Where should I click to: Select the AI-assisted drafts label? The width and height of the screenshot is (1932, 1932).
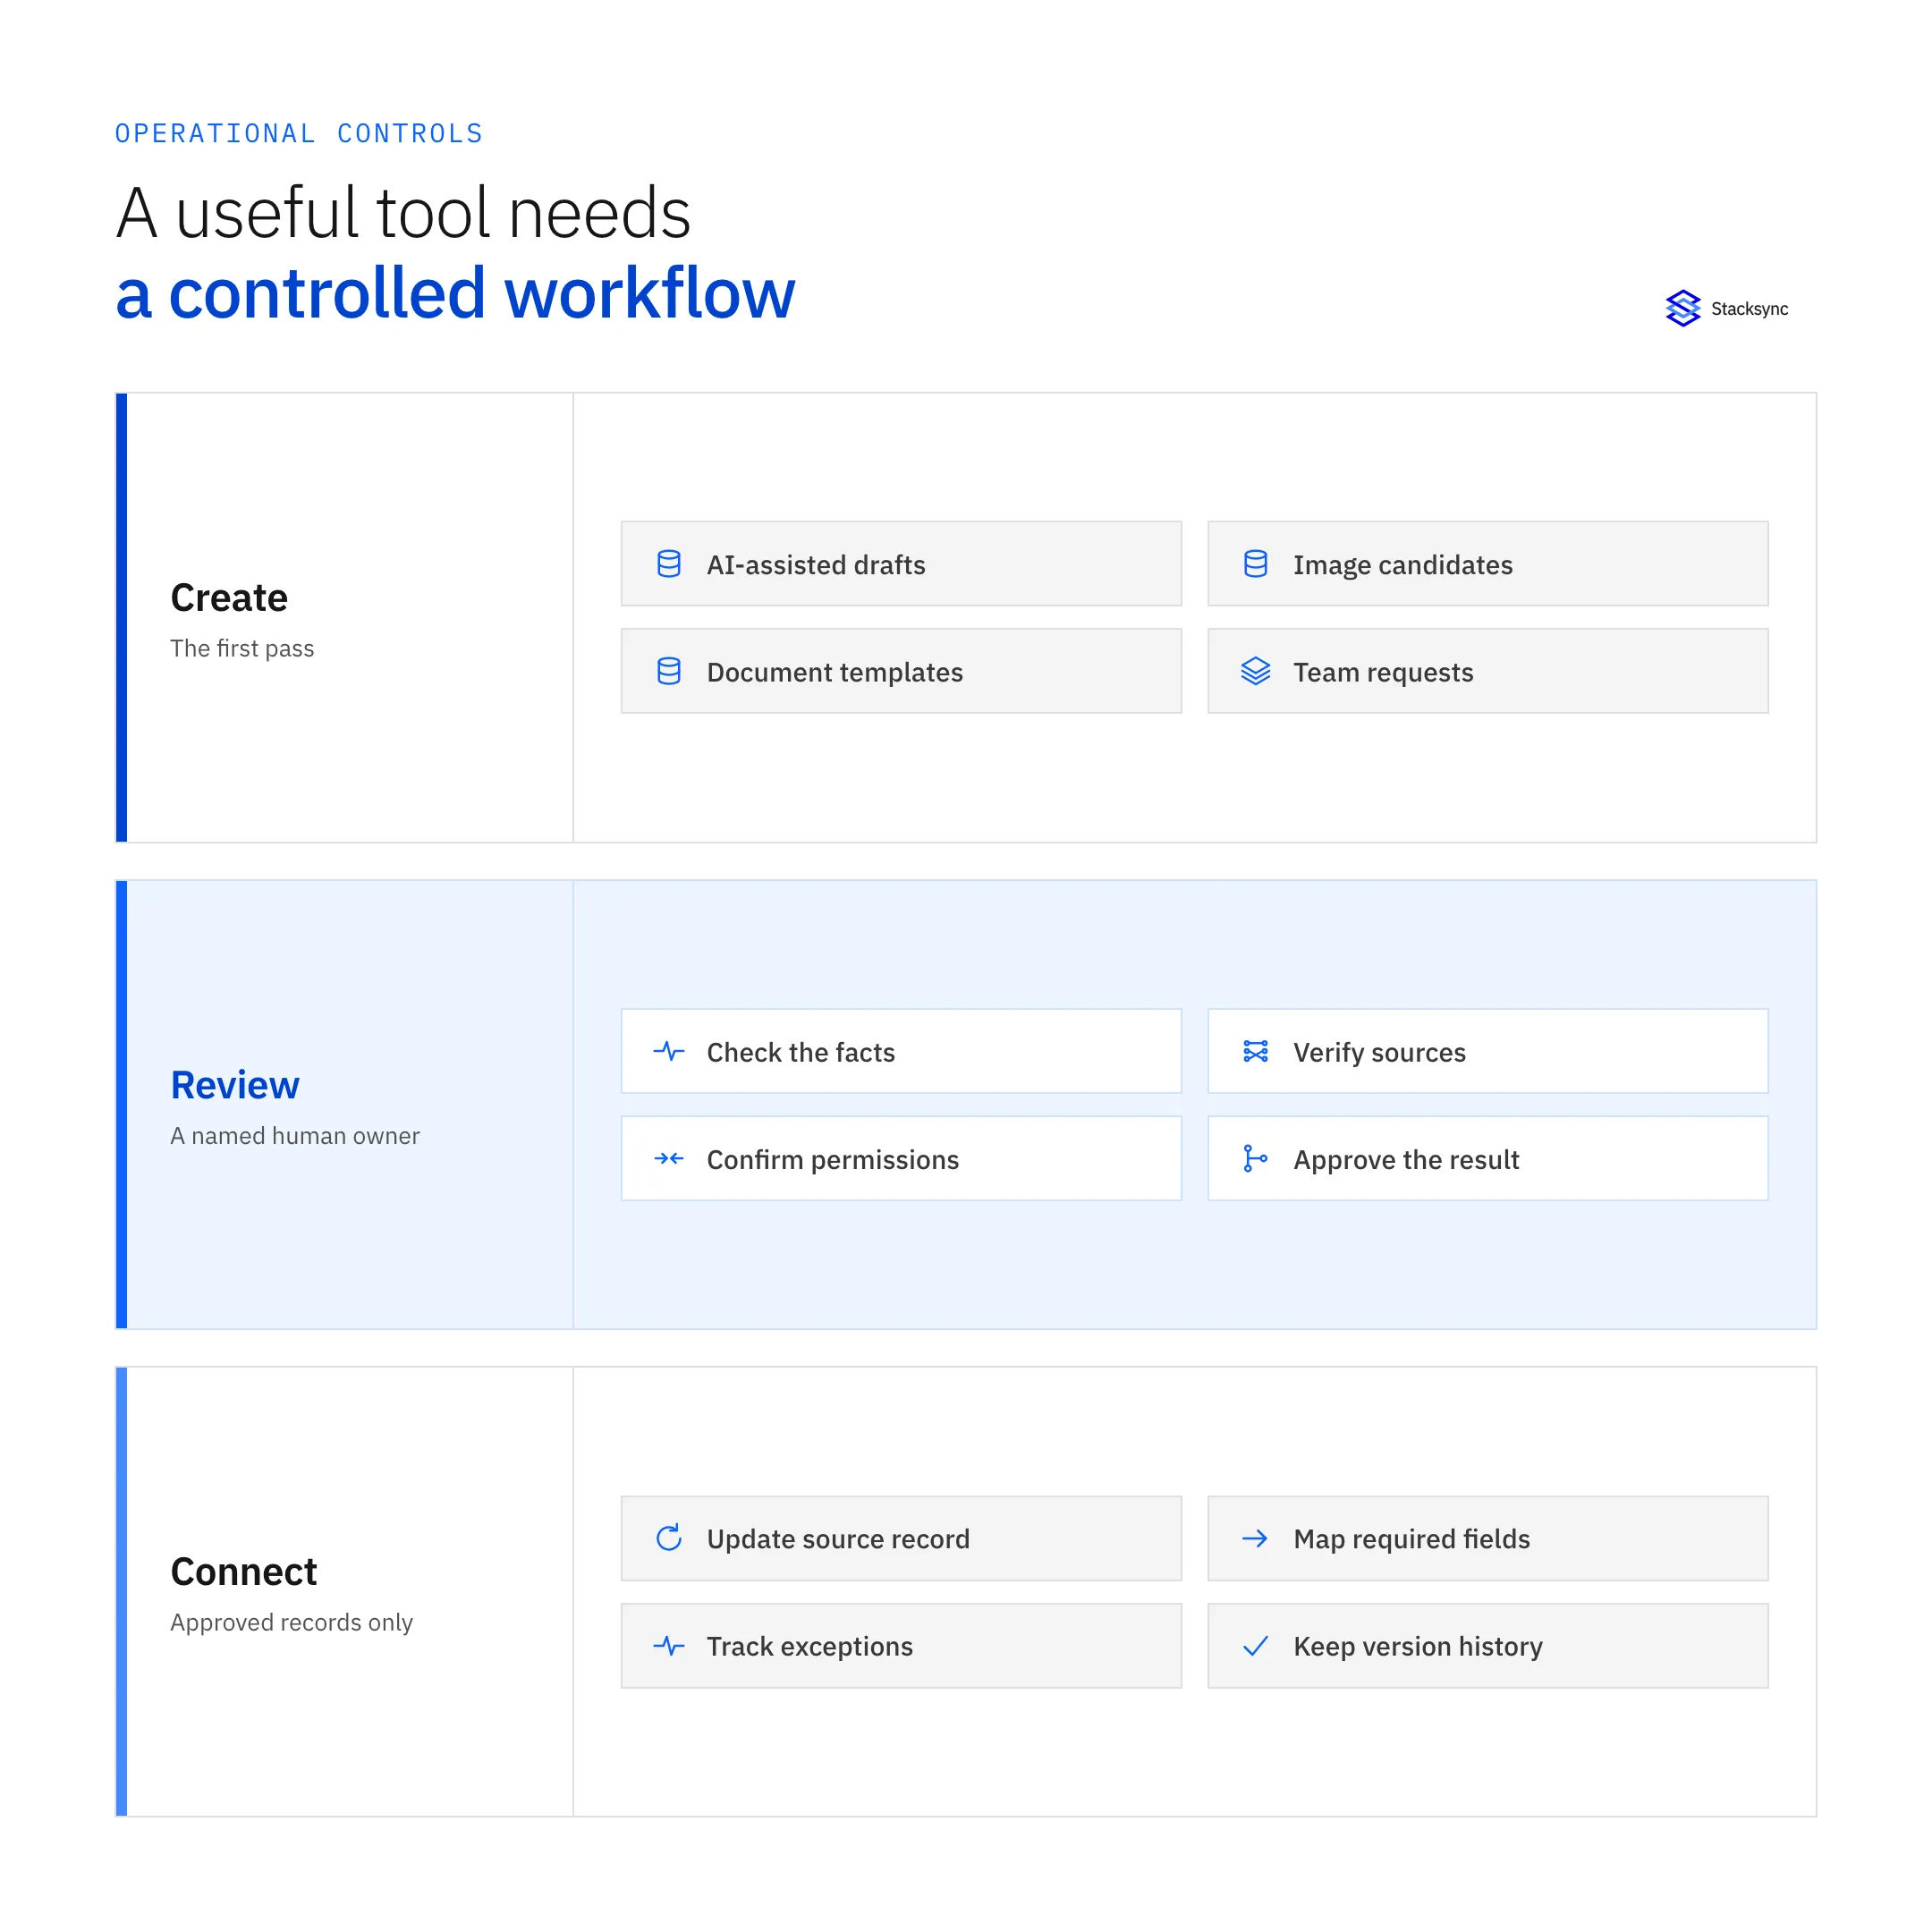(816, 565)
